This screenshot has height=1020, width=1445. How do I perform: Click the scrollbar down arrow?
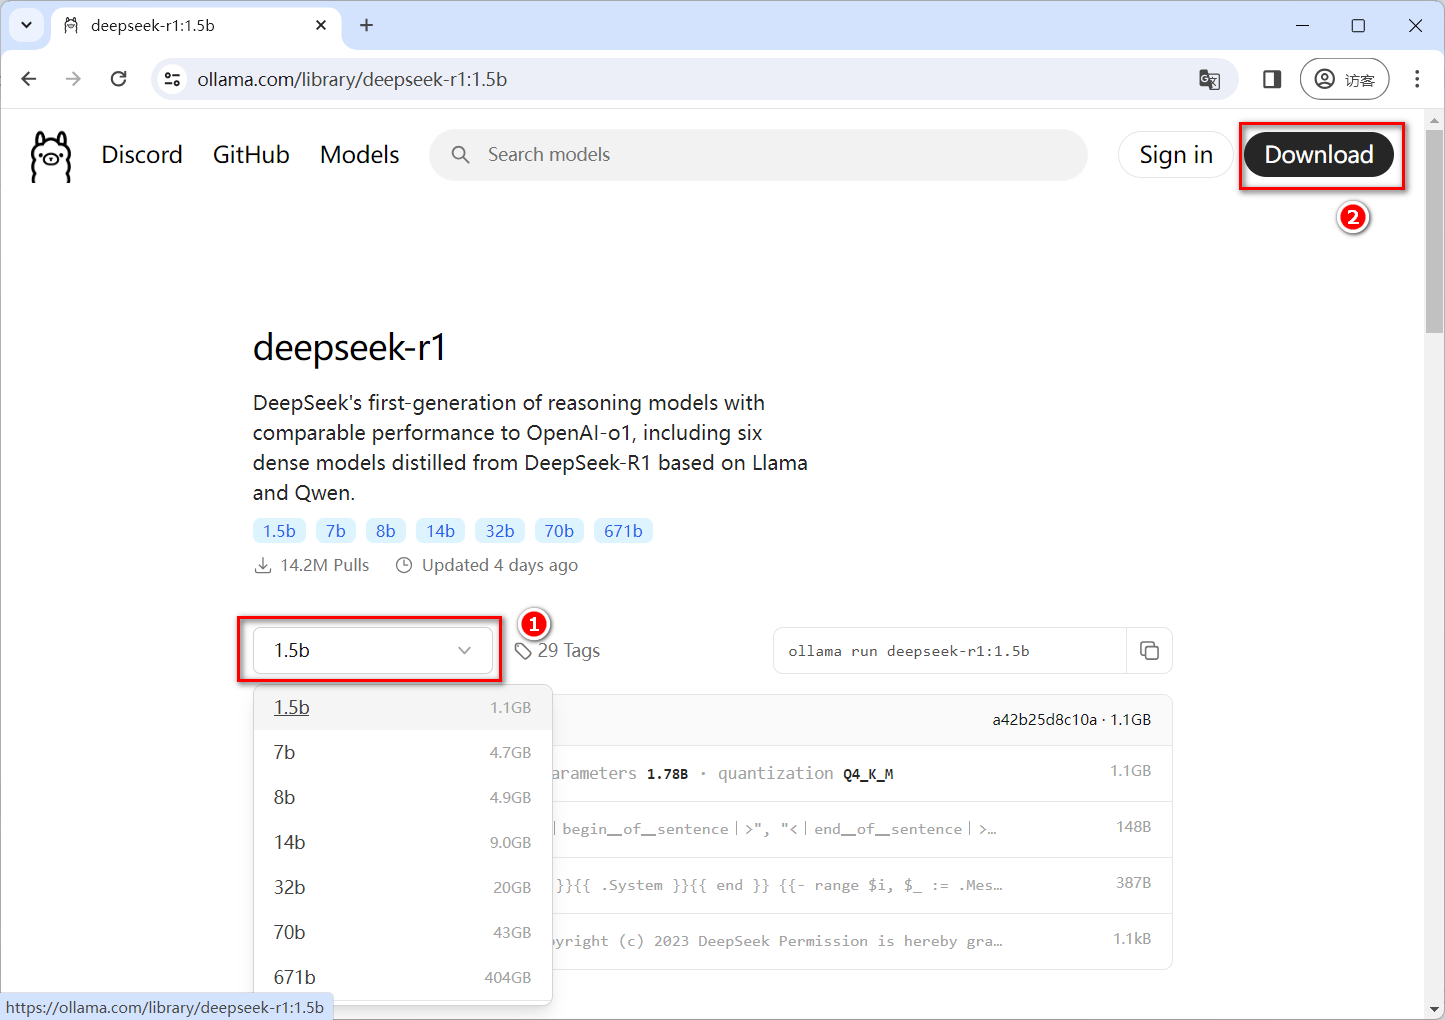click(x=1435, y=1008)
